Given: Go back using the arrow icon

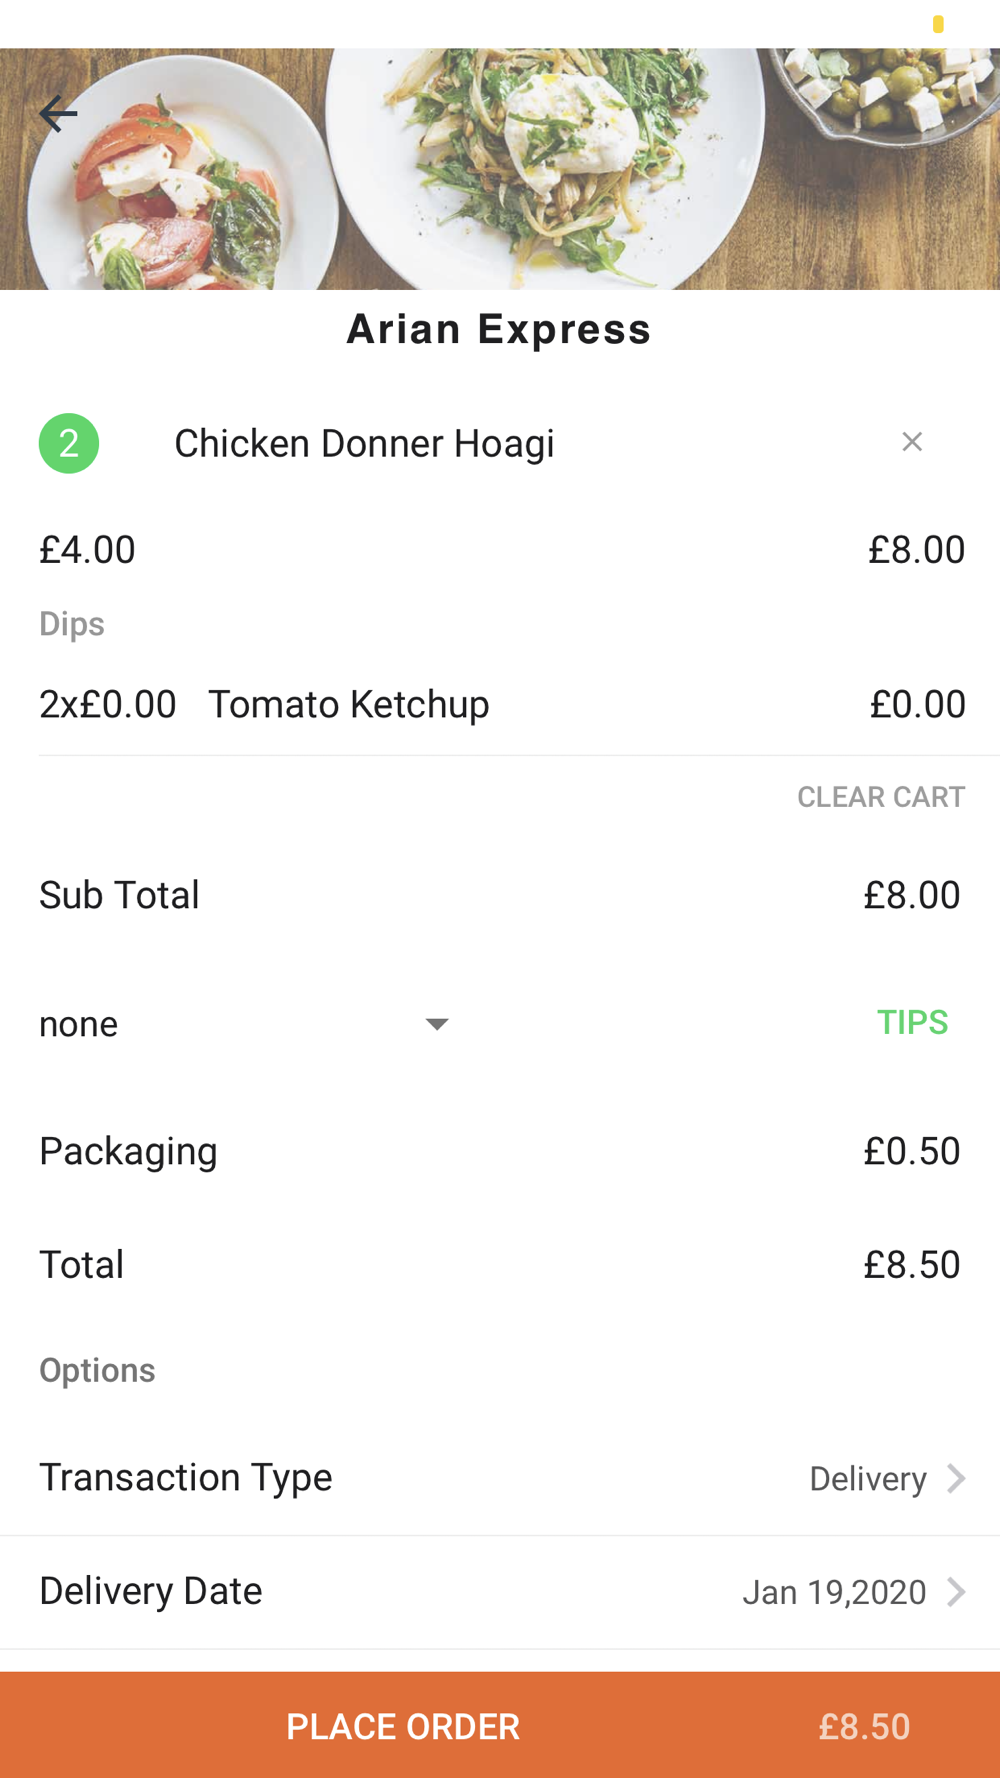Looking at the screenshot, I should (x=58, y=114).
